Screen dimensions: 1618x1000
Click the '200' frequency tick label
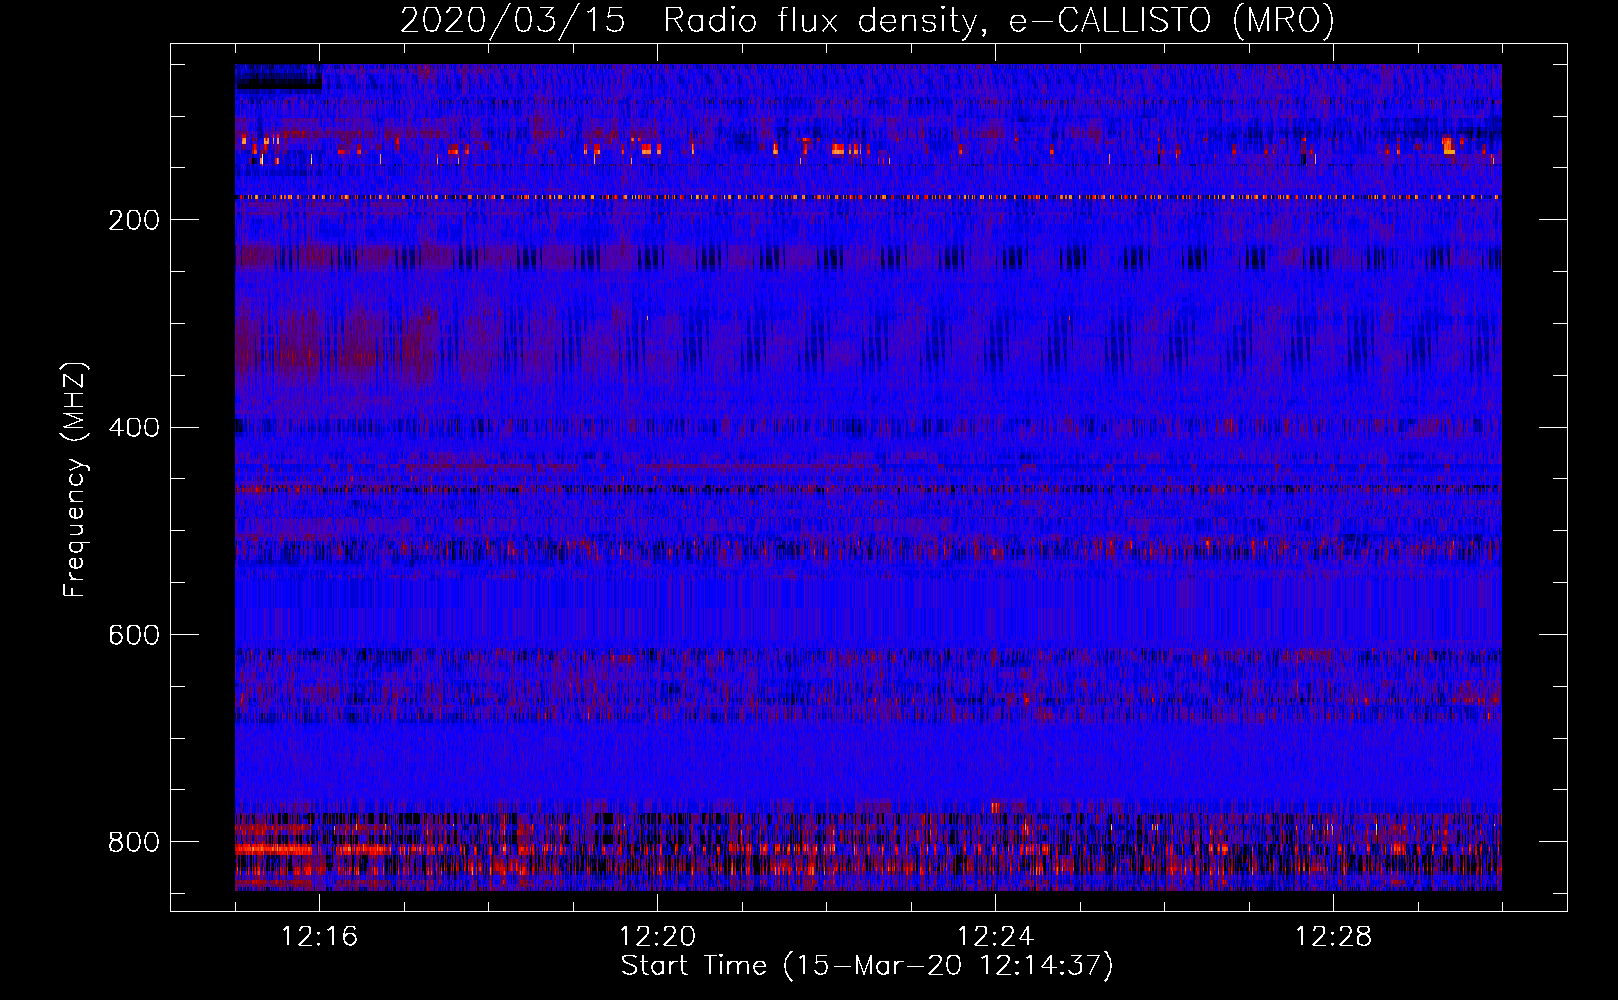[x=134, y=220]
